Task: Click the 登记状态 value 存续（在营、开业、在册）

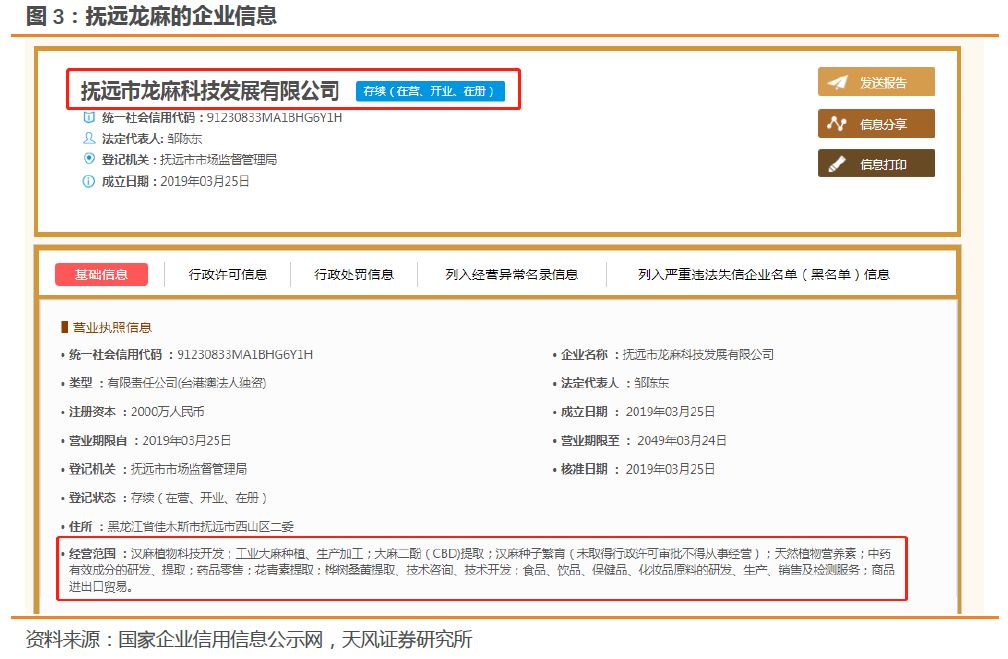Action: coord(199,498)
